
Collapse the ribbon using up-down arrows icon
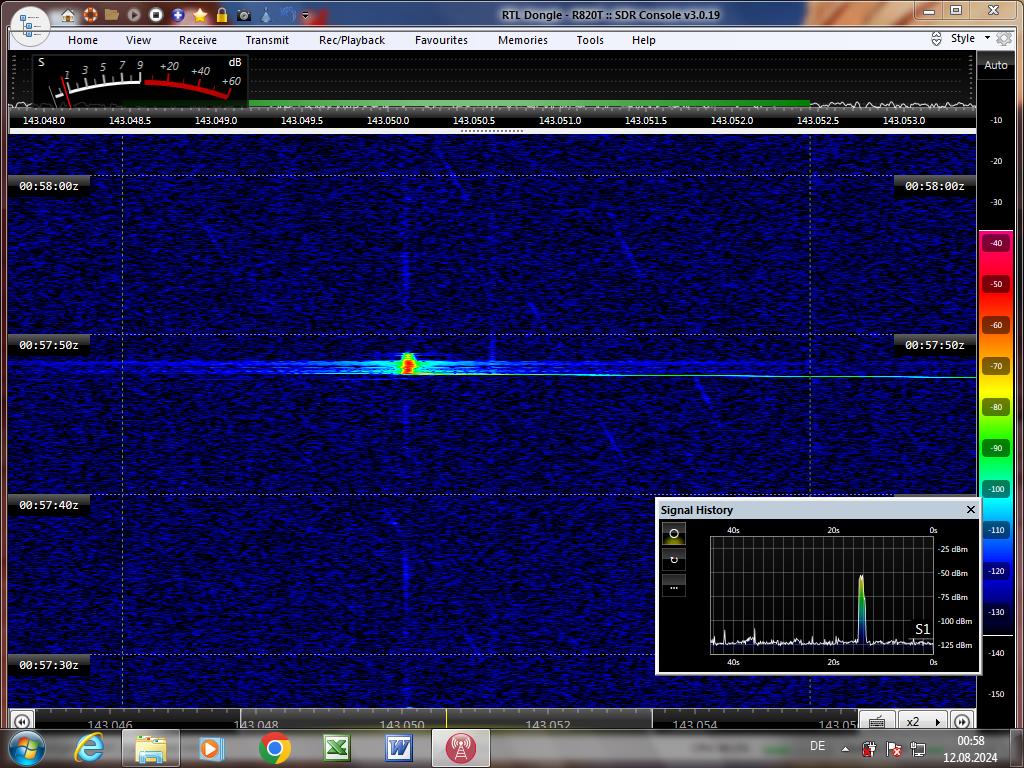pos(936,39)
